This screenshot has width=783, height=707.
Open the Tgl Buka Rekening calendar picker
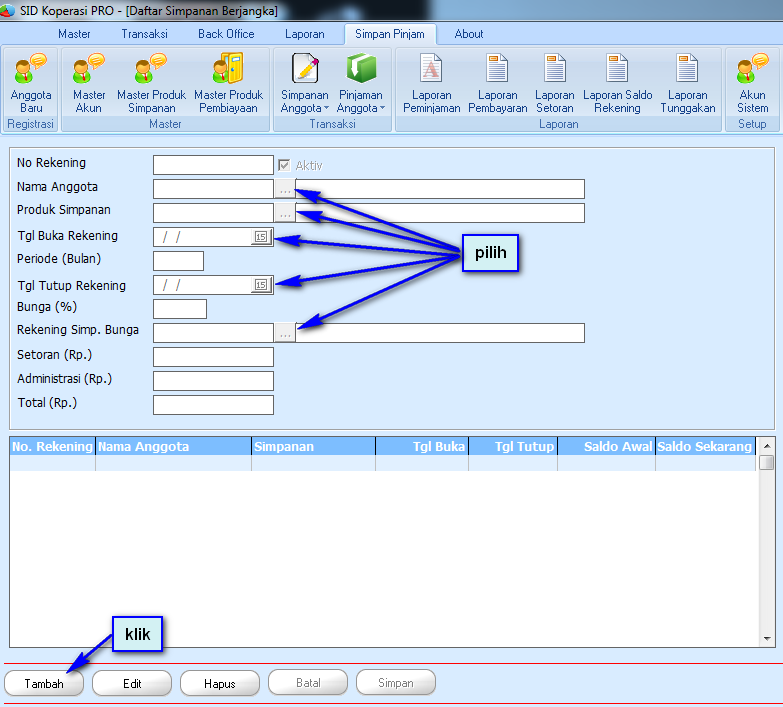(261, 237)
